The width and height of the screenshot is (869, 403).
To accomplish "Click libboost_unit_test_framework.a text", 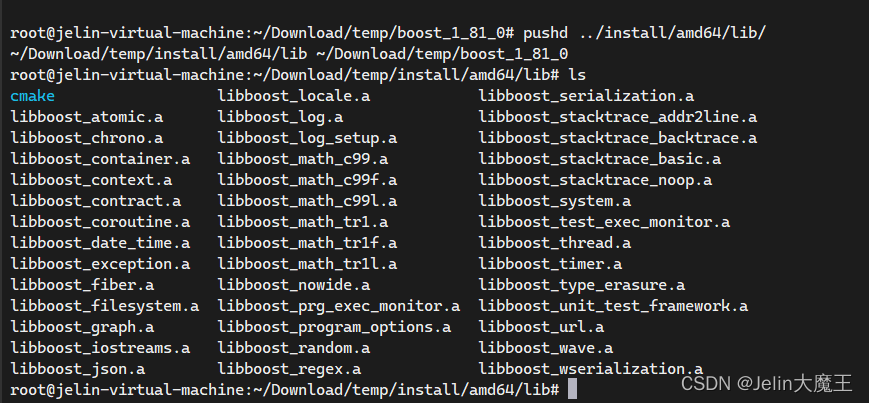I will coord(614,306).
